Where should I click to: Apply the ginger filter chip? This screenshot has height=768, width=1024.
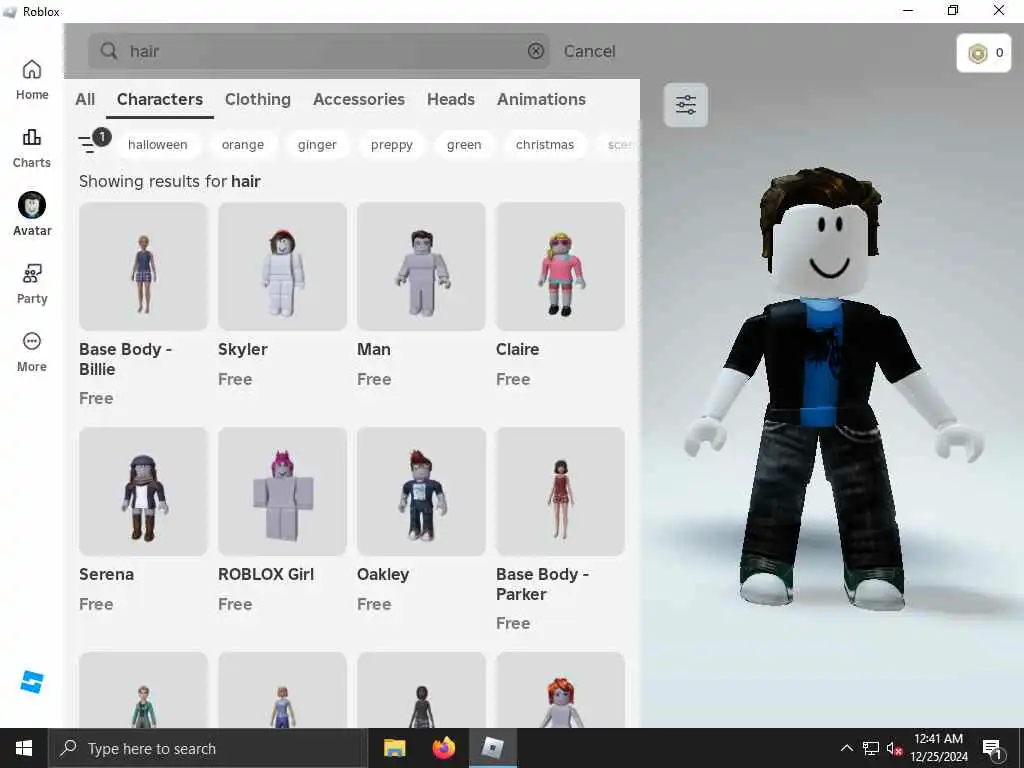pyautogui.click(x=317, y=144)
